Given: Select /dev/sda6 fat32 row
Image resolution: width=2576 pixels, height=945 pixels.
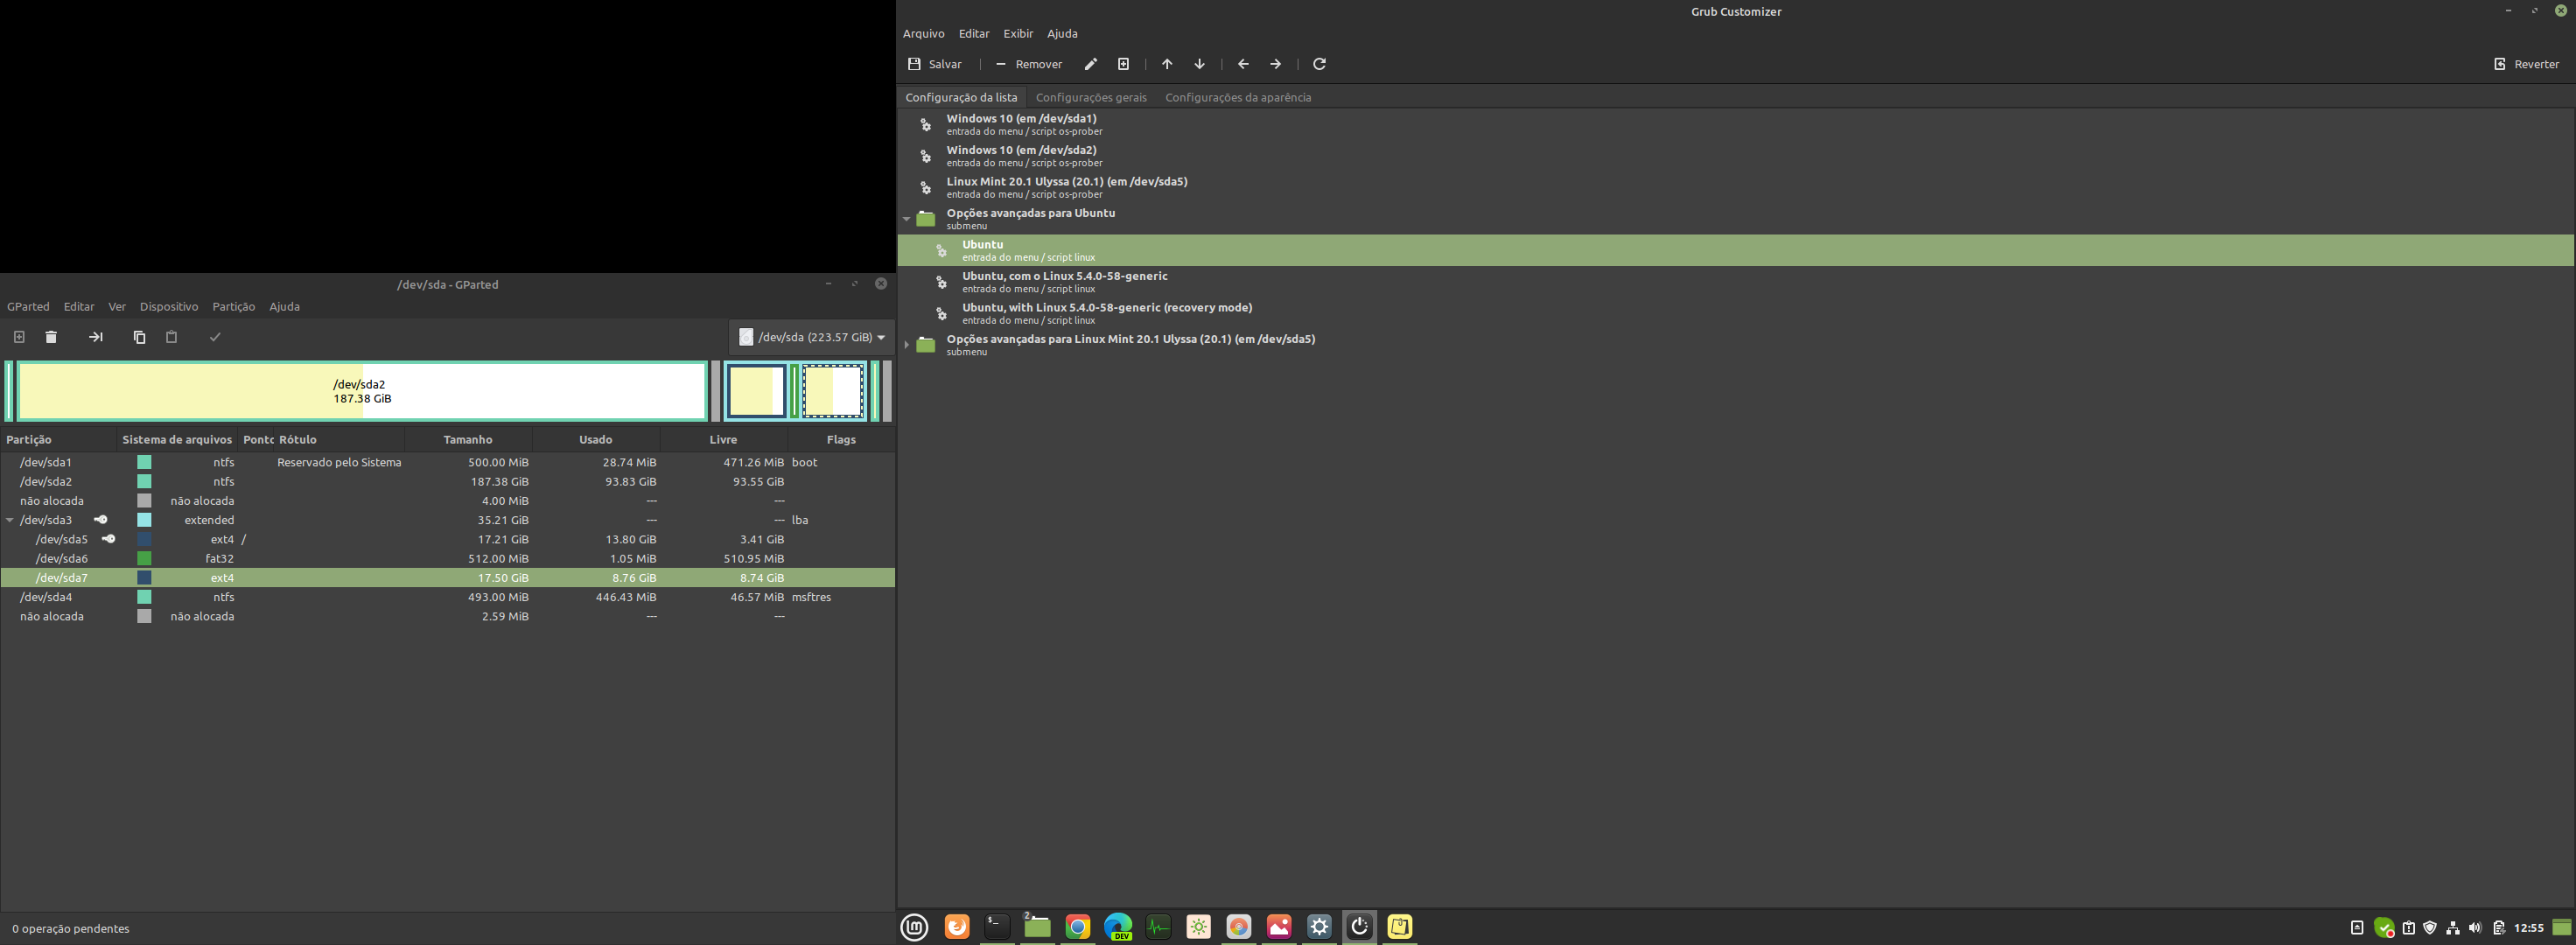Looking at the screenshot, I should tap(447, 558).
